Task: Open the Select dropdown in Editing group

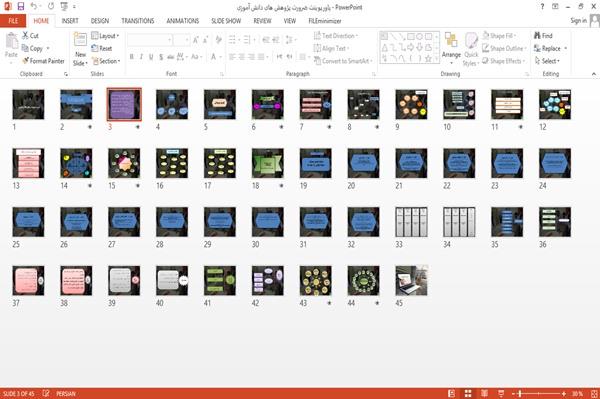Action: (547, 61)
